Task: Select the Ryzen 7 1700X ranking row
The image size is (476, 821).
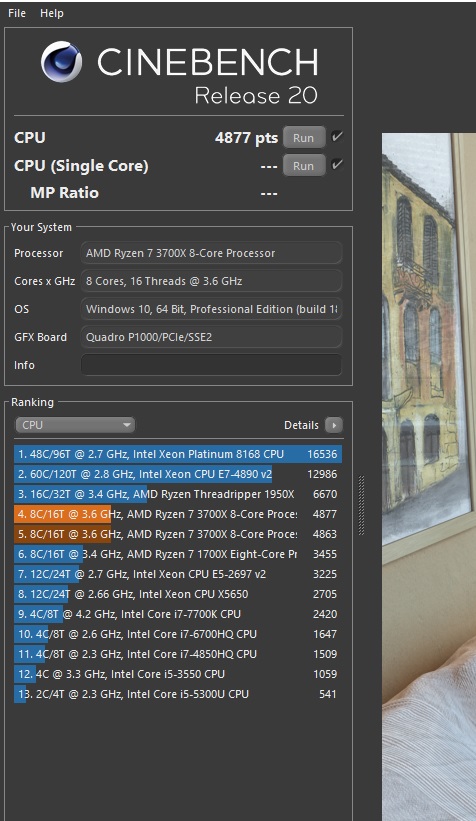Action: point(178,554)
